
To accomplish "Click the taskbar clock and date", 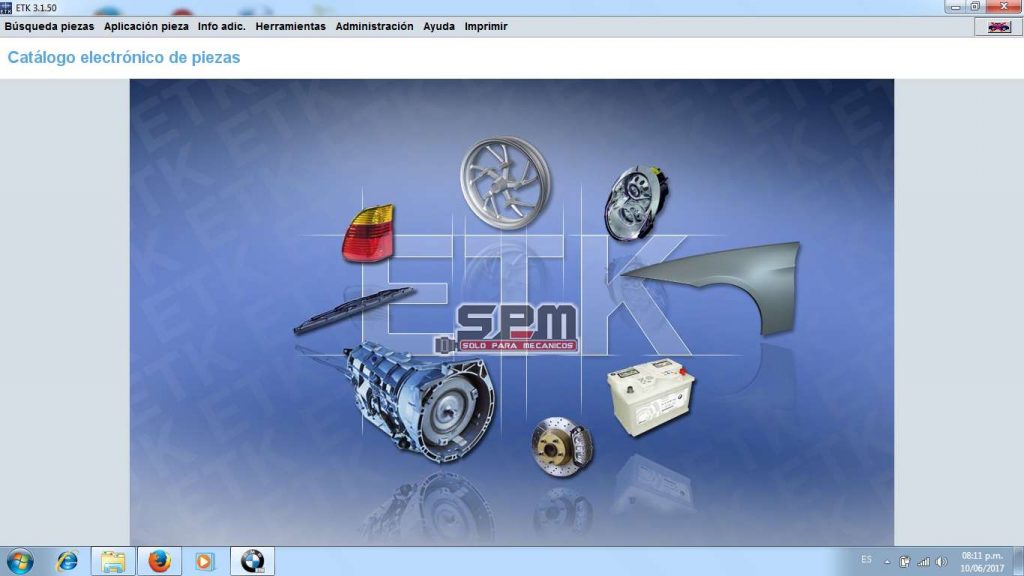I will click(x=982, y=562).
